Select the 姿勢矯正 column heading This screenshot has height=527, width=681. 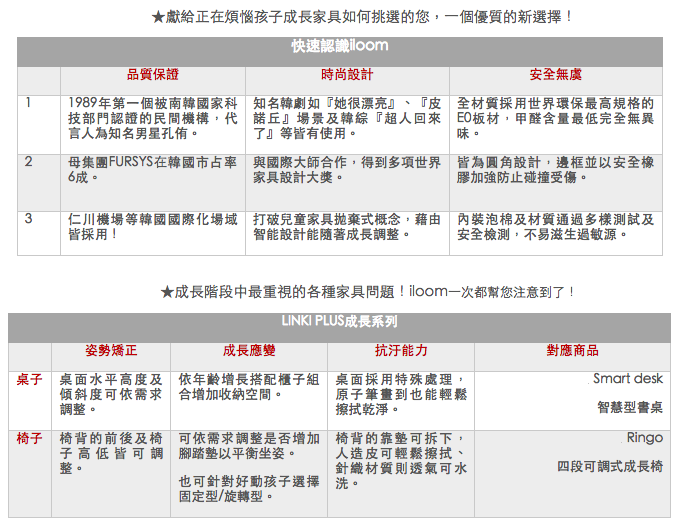click(x=111, y=350)
